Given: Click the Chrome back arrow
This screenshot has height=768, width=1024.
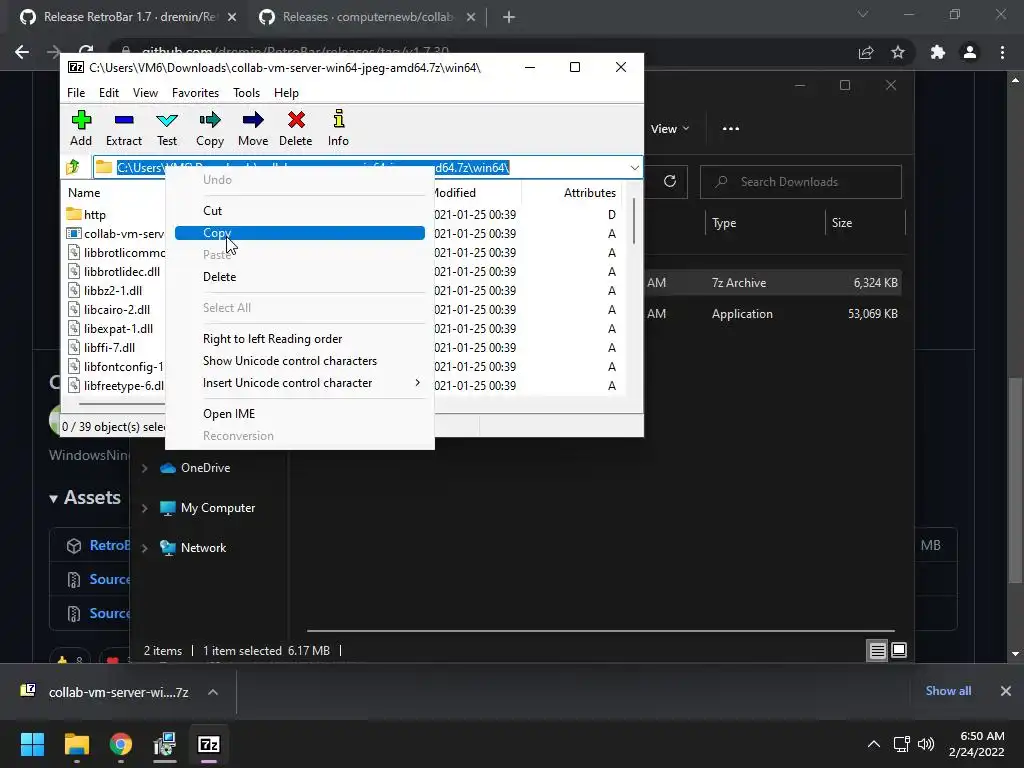Looking at the screenshot, I should coord(22,52).
